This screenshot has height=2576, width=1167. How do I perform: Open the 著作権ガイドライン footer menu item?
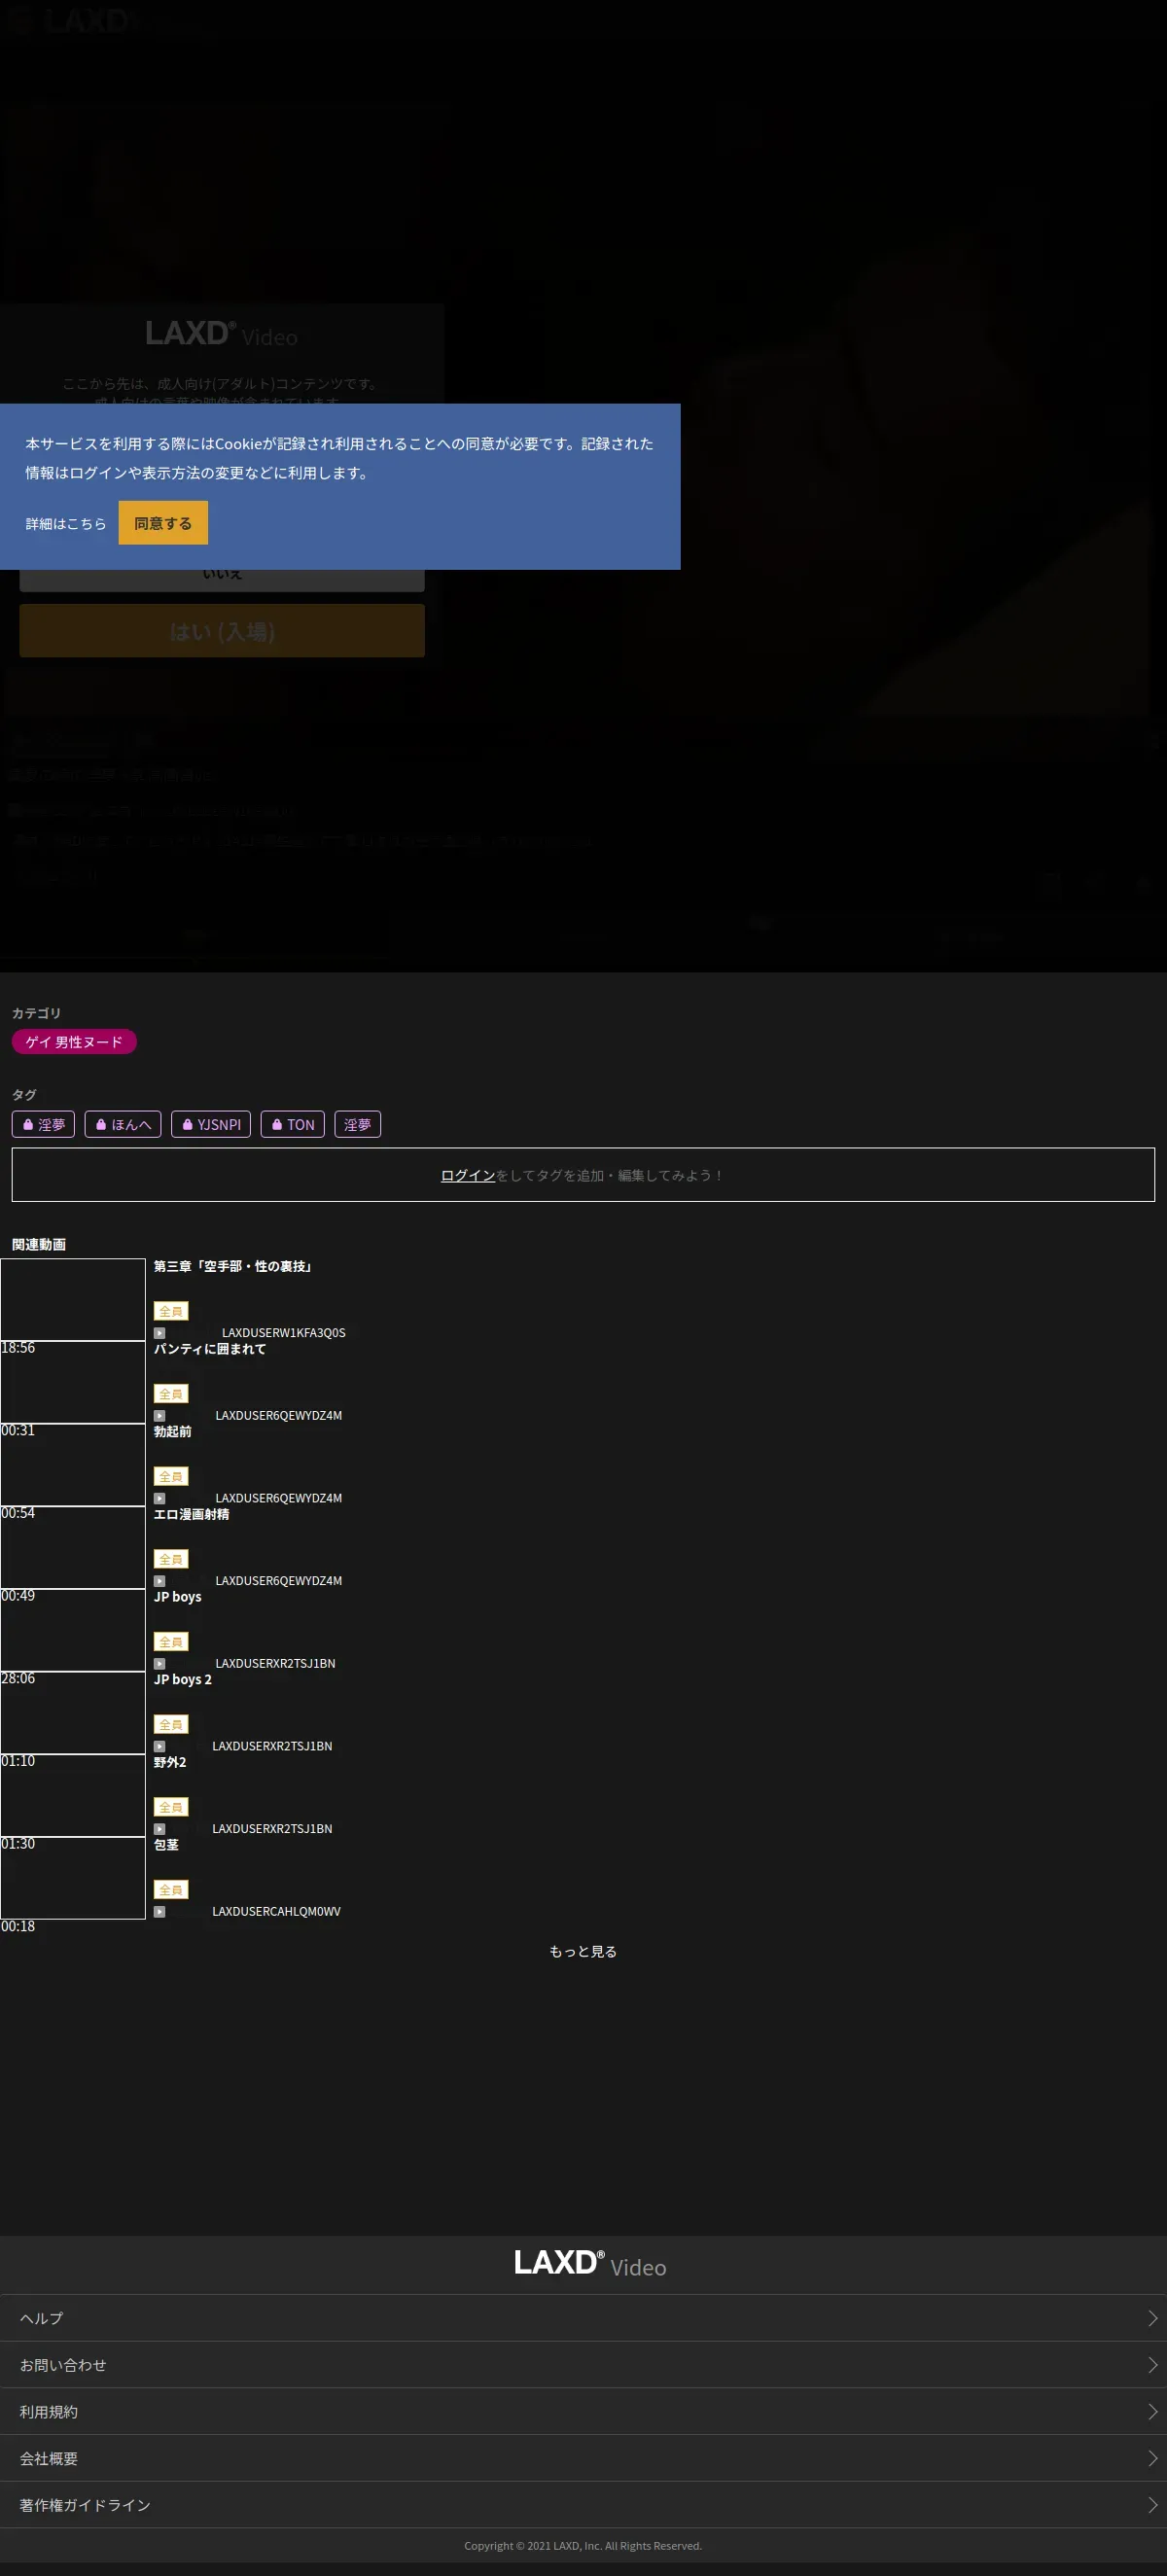[x=583, y=2505]
